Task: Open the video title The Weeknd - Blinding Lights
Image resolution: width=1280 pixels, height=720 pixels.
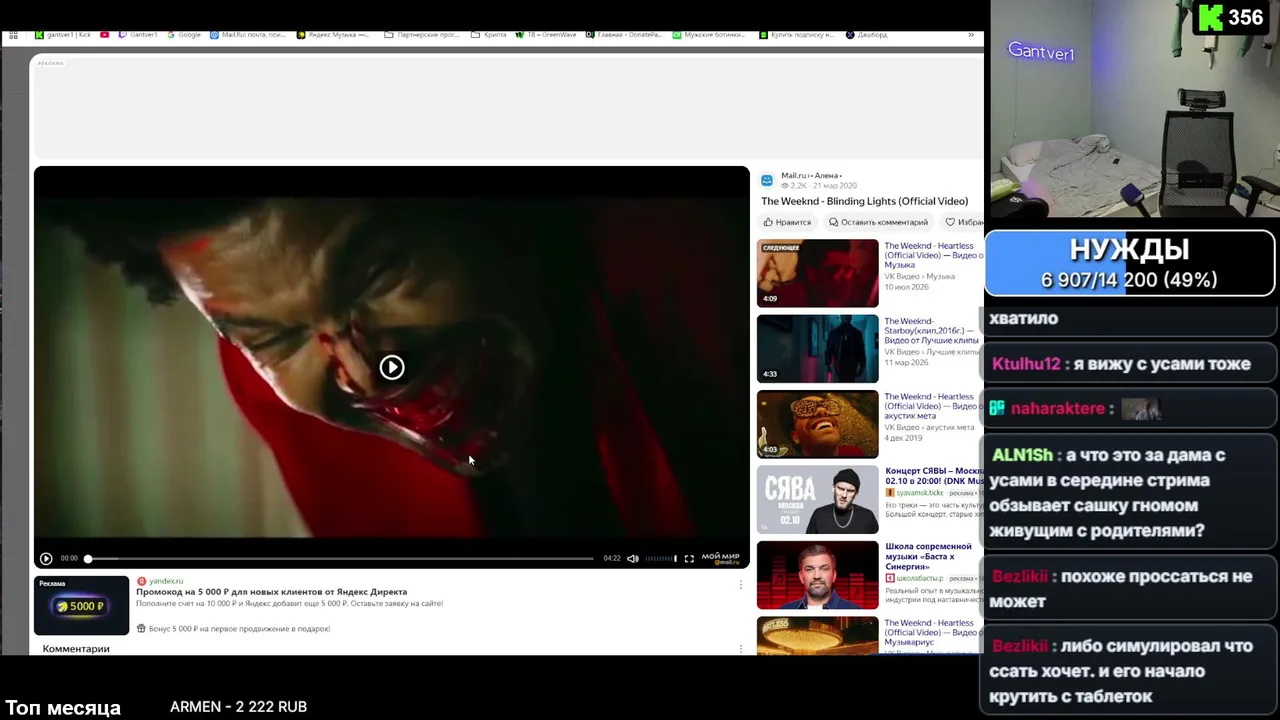Action: (865, 201)
